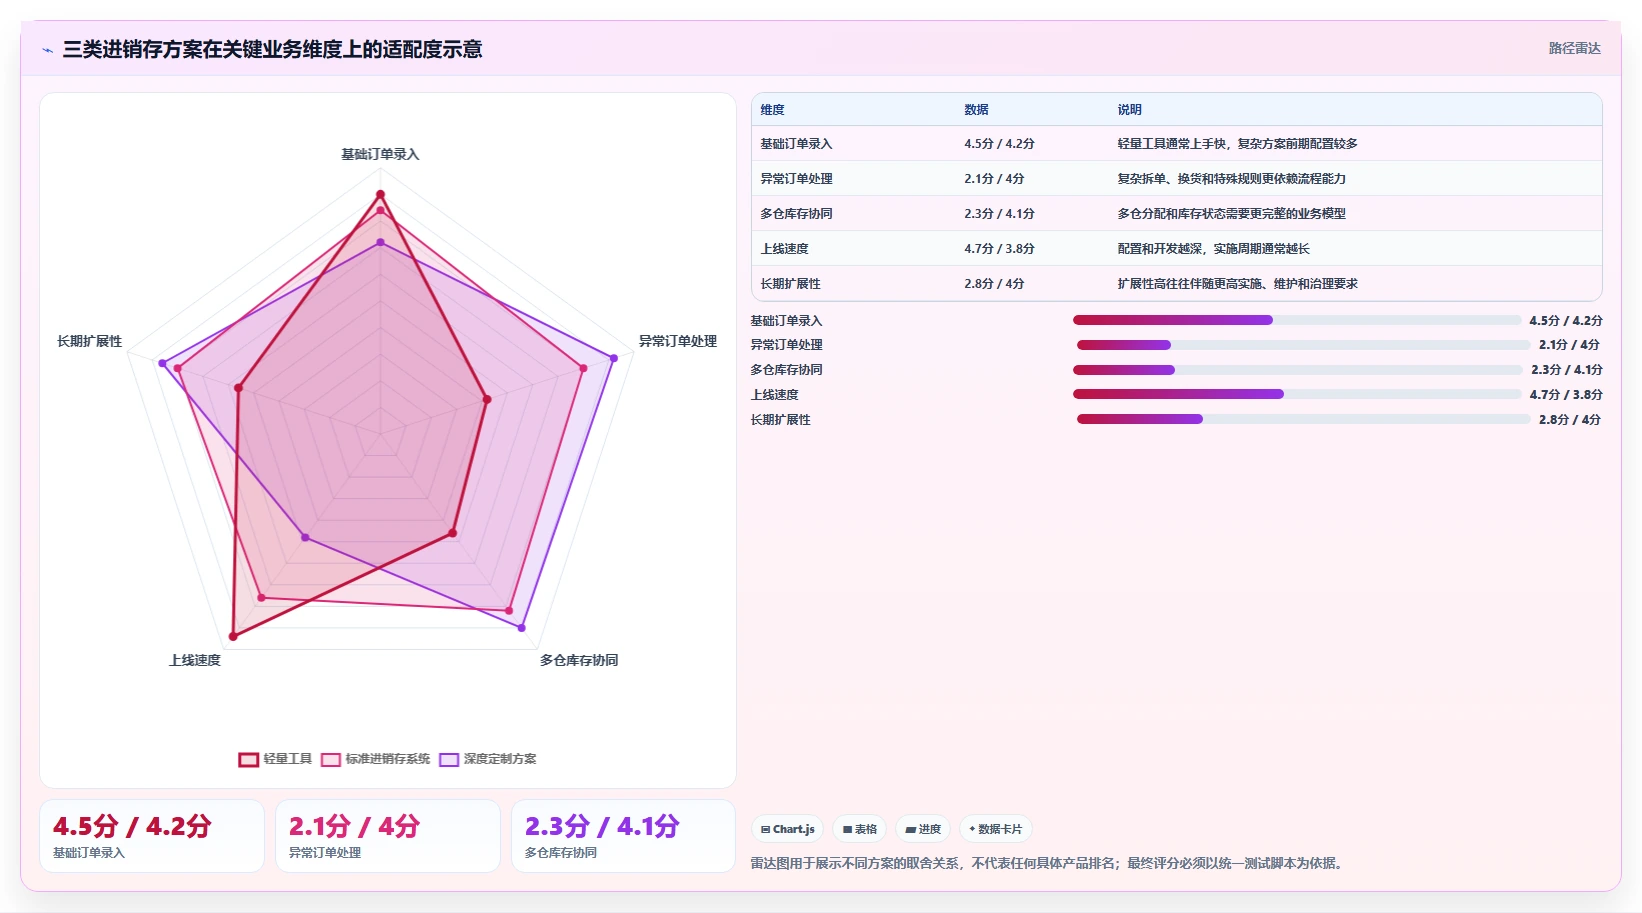Click 轻量工具 data point on 上线速度 axis
Image resolution: width=1642 pixels, height=913 pixels.
click(233, 636)
